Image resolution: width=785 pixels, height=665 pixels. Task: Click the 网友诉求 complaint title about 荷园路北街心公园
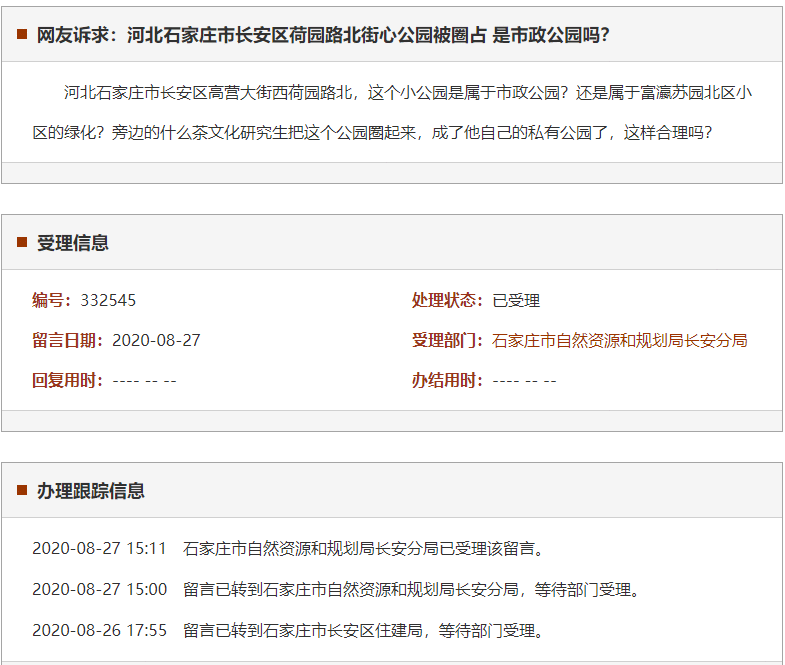click(x=323, y=35)
